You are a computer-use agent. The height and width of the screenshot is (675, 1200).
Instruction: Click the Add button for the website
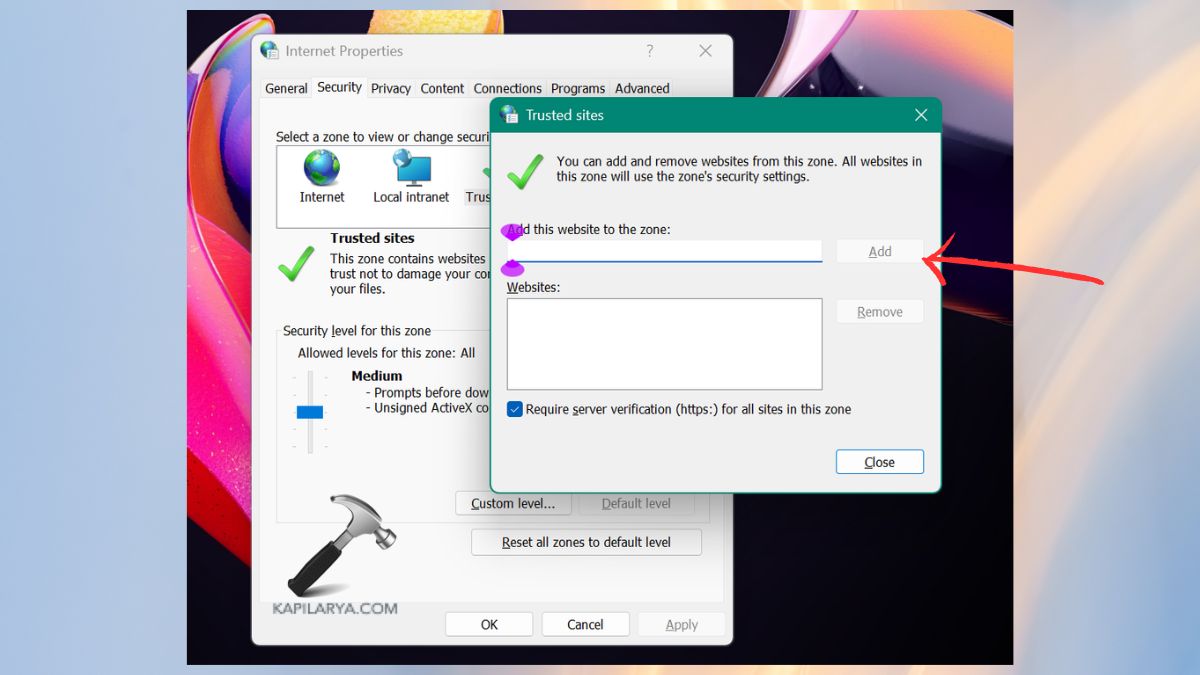[x=879, y=251]
